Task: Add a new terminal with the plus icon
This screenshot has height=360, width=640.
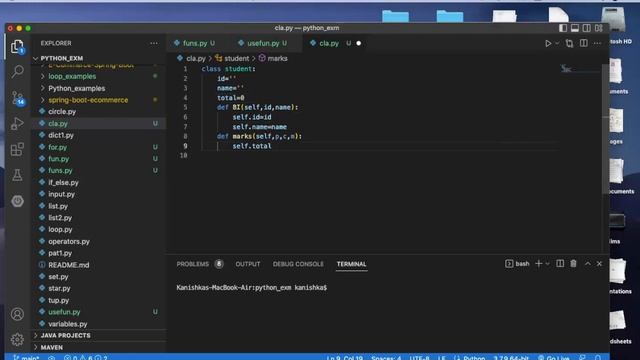Action: tap(538, 264)
